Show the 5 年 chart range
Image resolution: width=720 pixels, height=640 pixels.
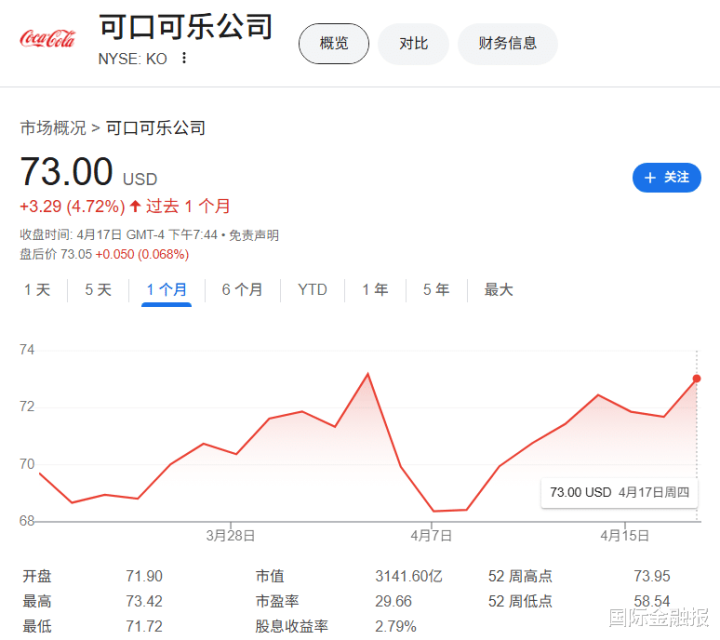pyautogui.click(x=436, y=290)
